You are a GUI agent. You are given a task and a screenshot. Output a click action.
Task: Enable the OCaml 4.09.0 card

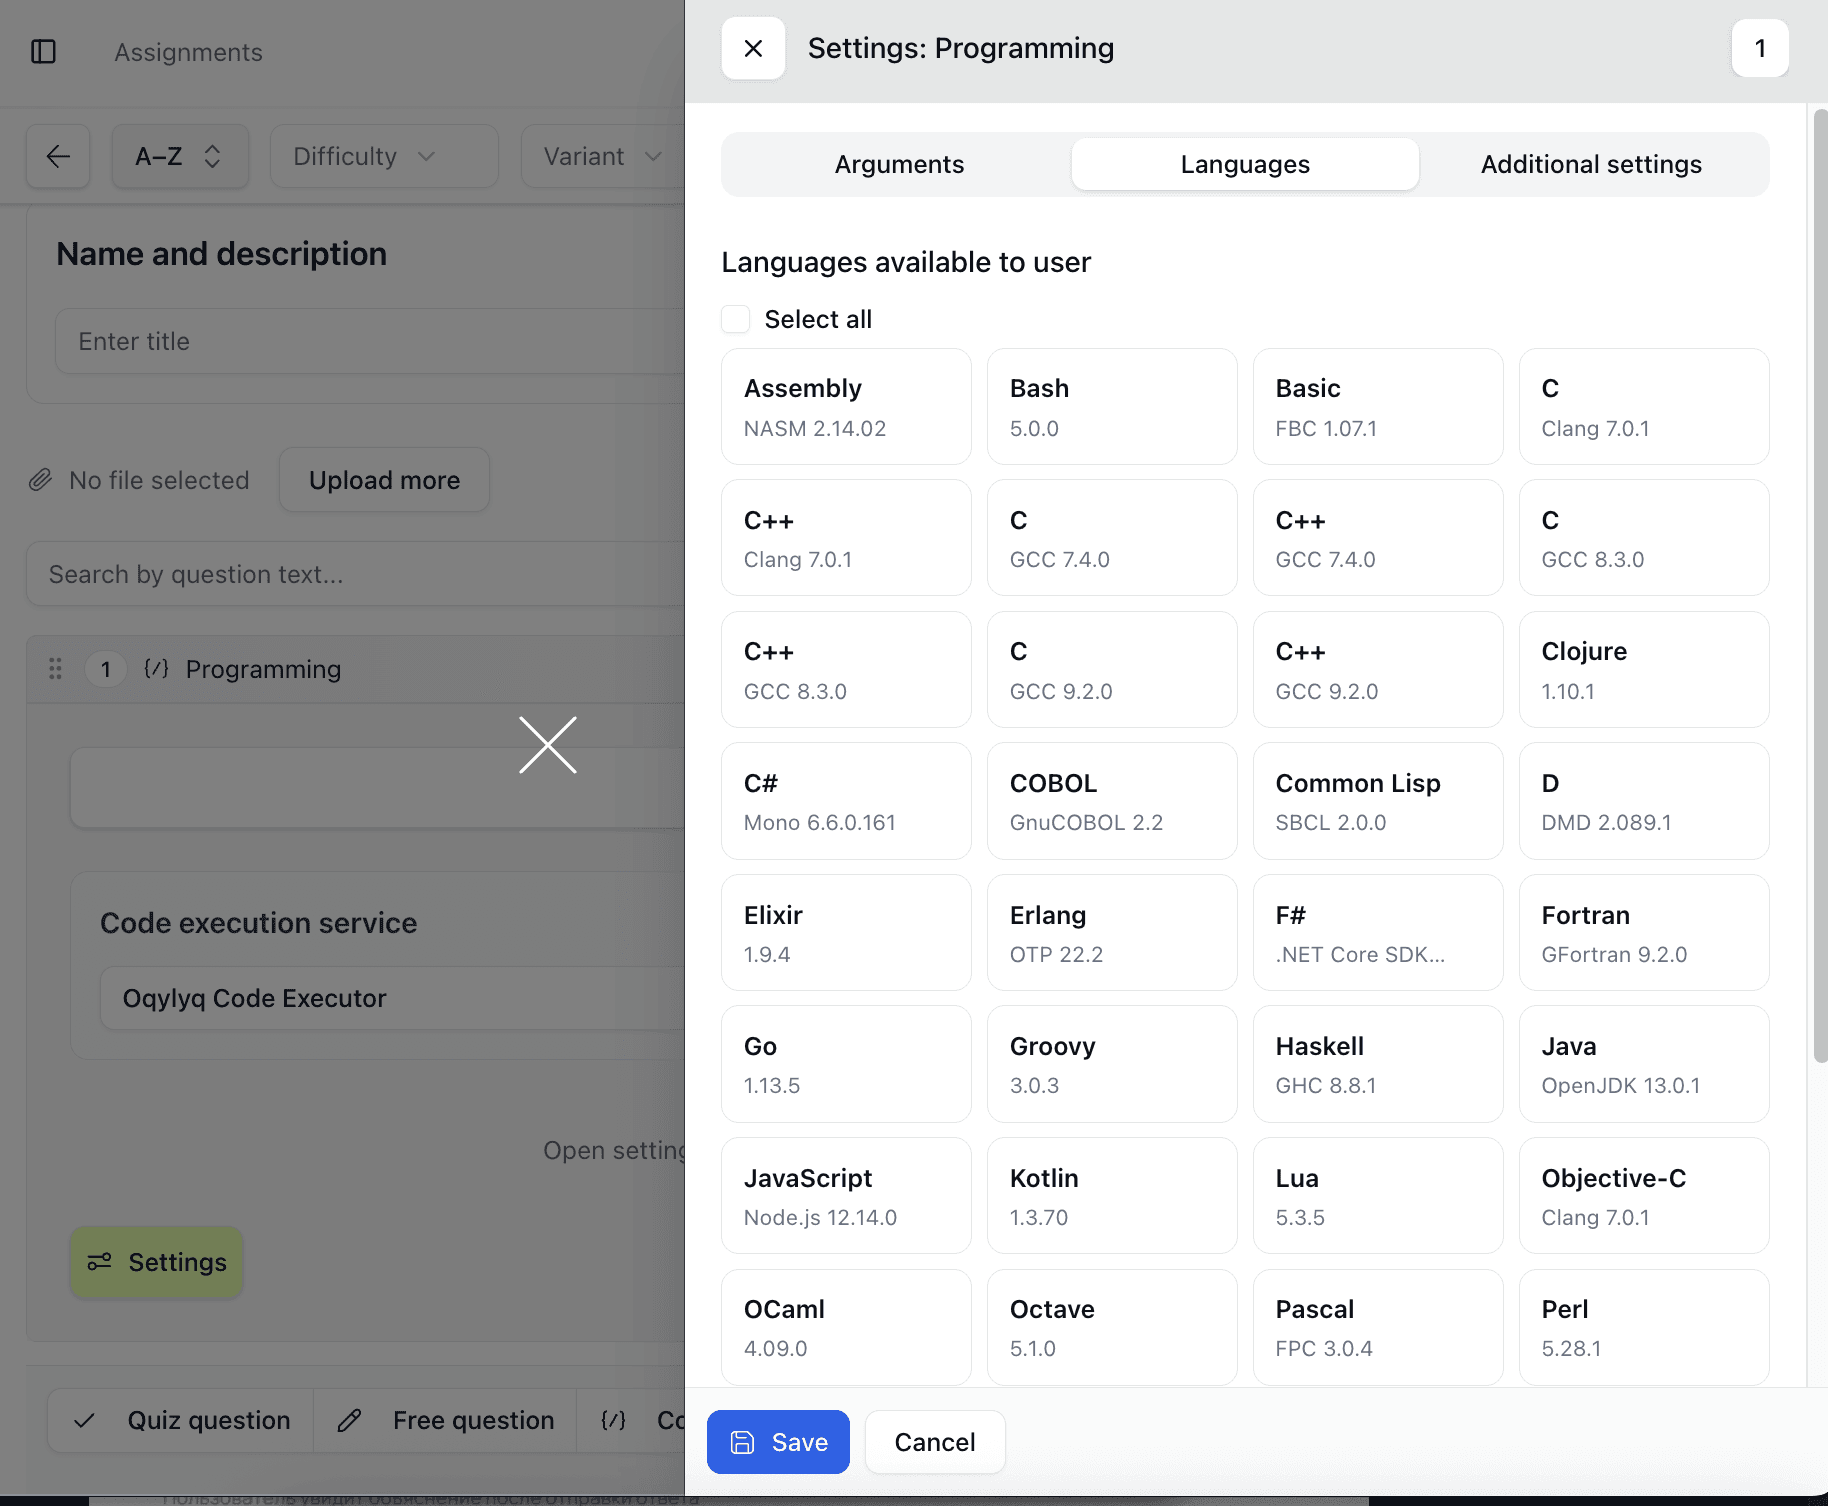[x=846, y=1327]
